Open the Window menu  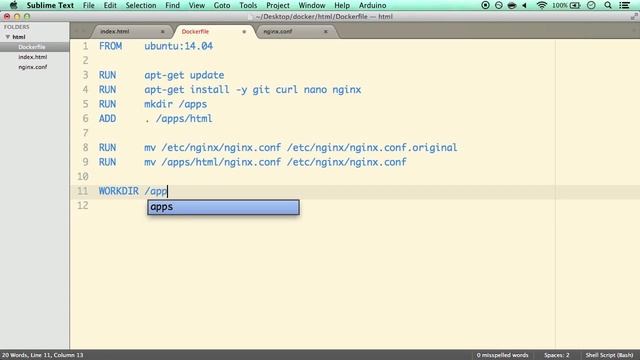[x=311, y=5]
